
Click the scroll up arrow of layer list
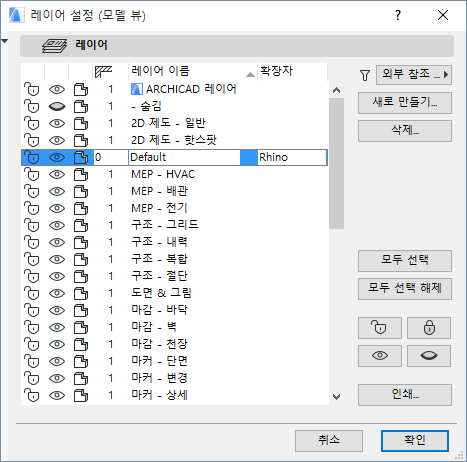pos(337,90)
